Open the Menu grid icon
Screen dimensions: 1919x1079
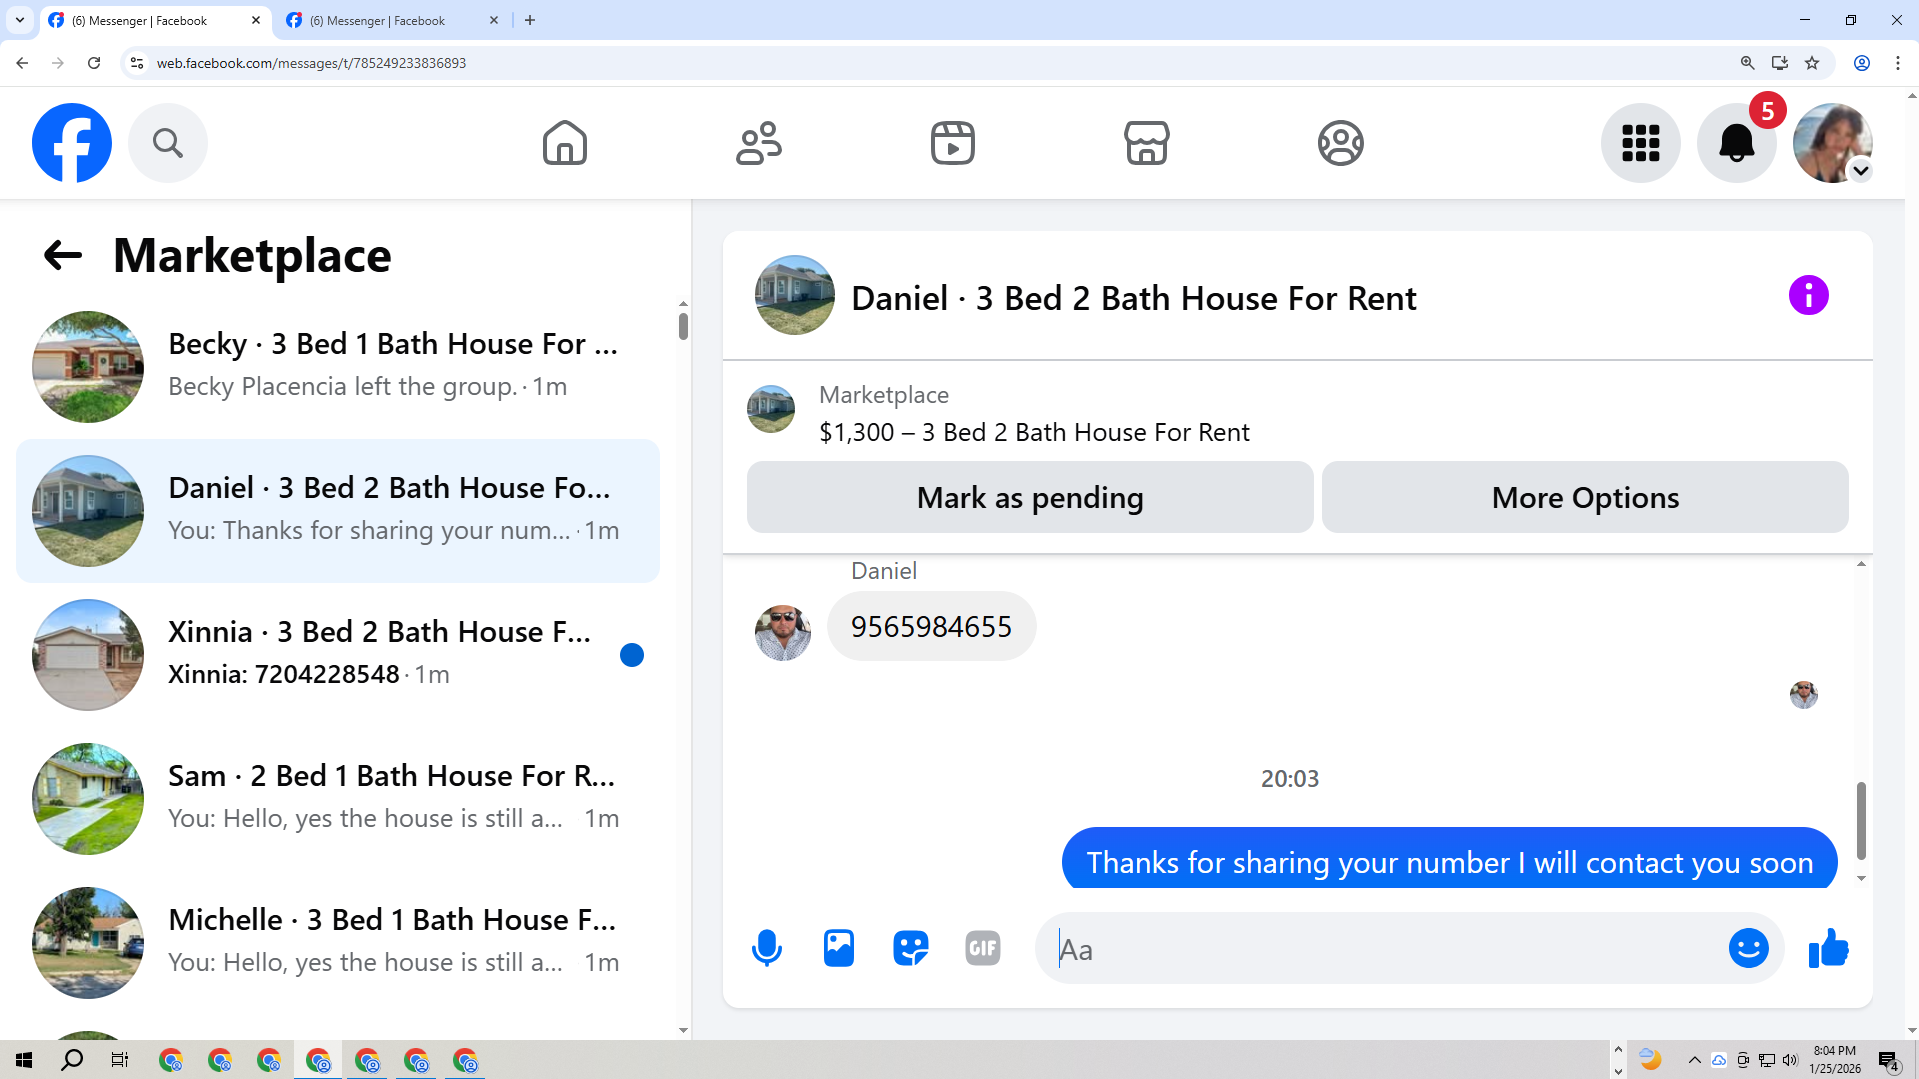coord(1641,143)
